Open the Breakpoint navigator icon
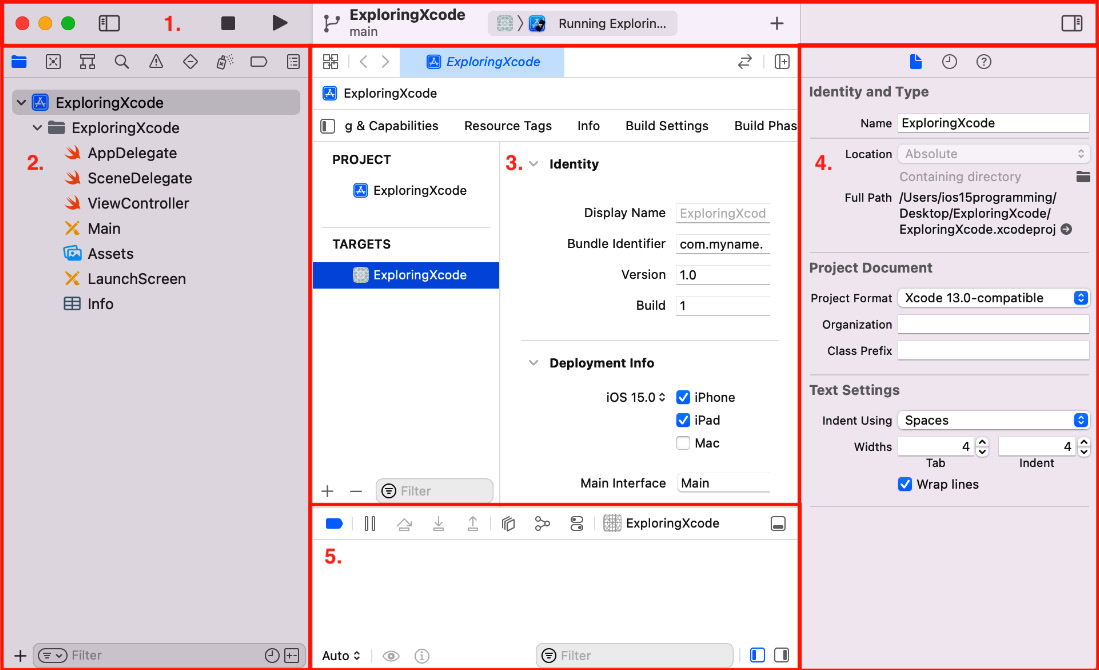The height and width of the screenshot is (670, 1099). click(259, 62)
